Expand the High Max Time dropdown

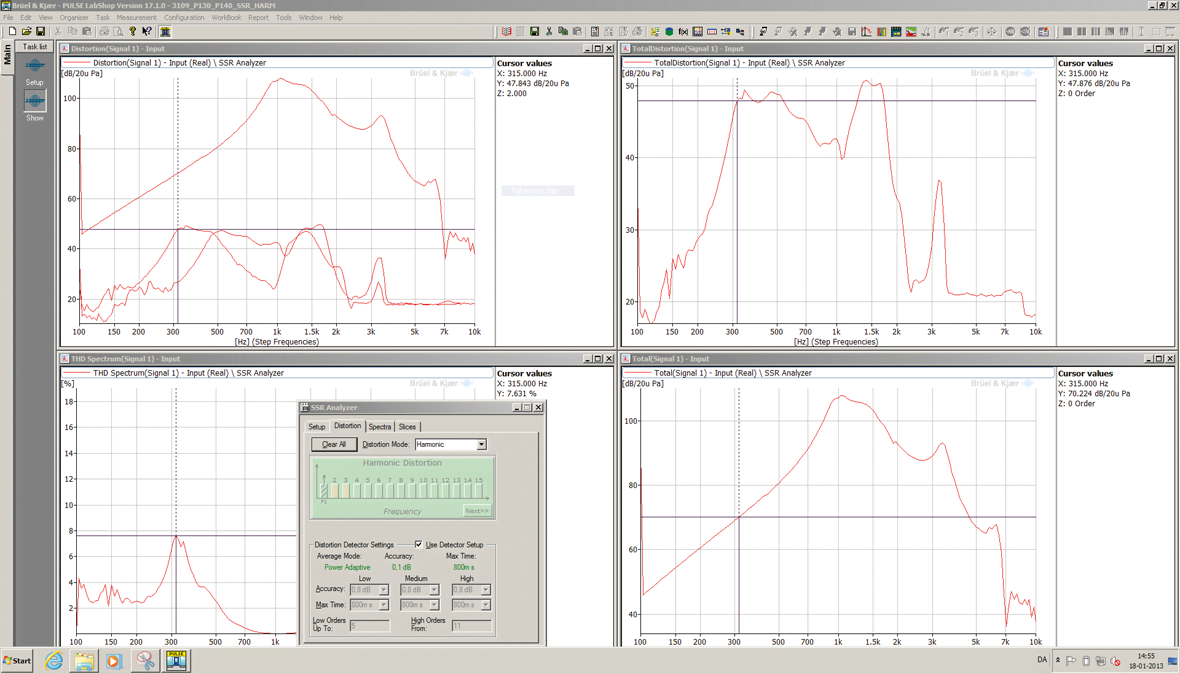pyautogui.click(x=485, y=605)
